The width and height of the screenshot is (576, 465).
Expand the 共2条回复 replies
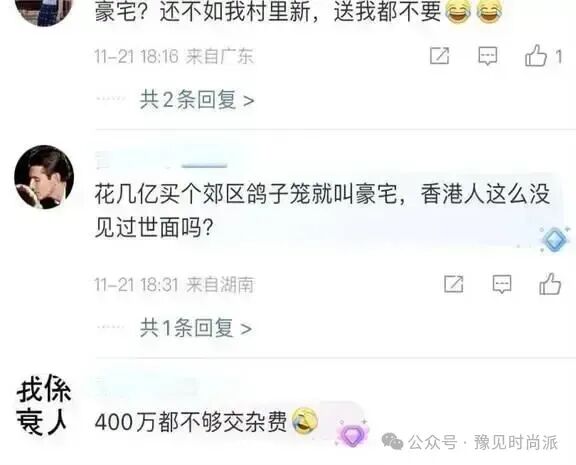pyautogui.click(x=197, y=100)
